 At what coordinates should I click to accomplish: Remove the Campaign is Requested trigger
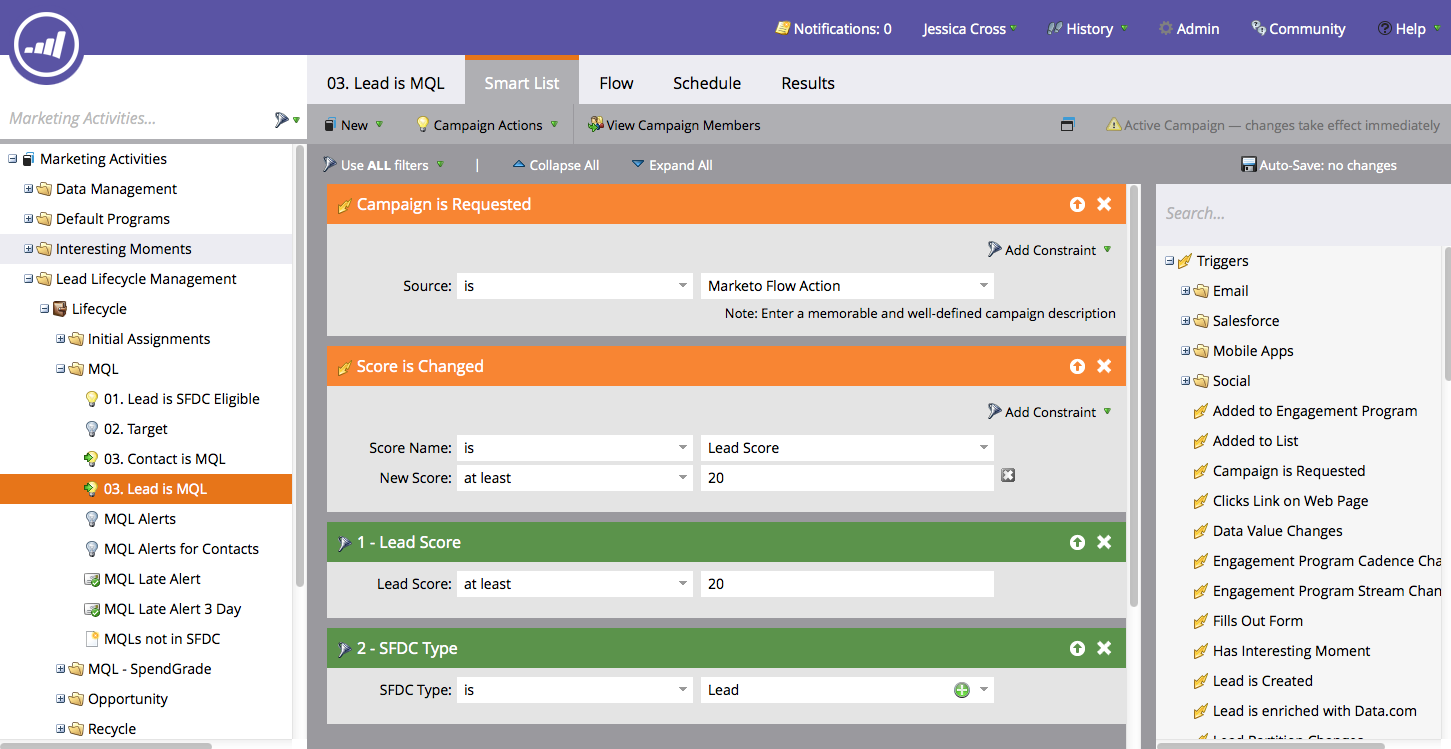(1104, 204)
